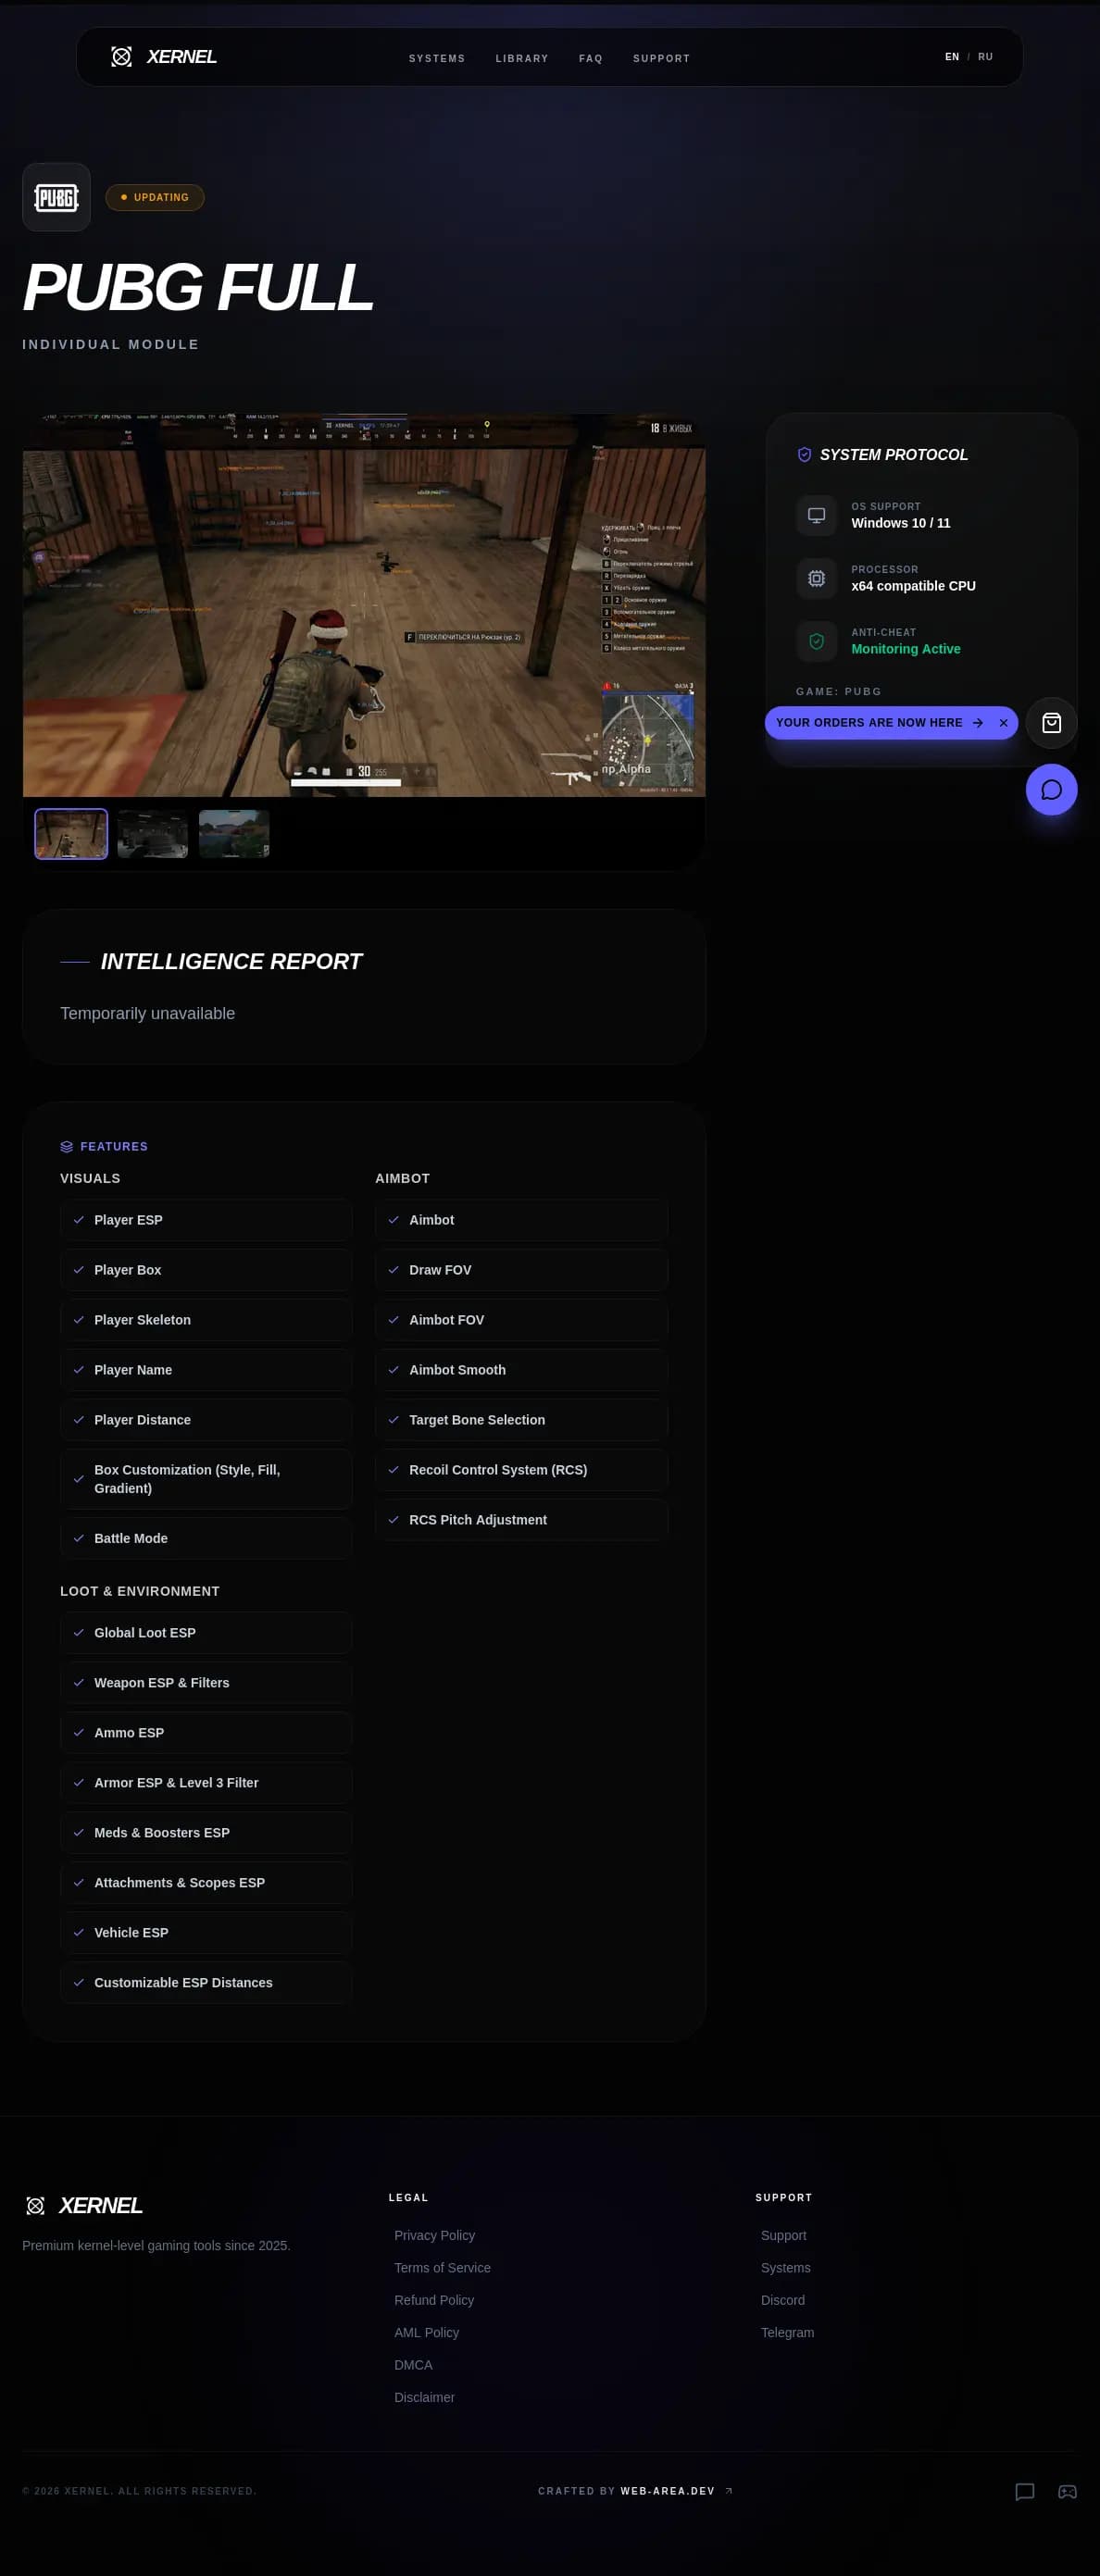Click the Anti-Cheat shield check icon
The image size is (1100, 2576).
tap(816, 641)
